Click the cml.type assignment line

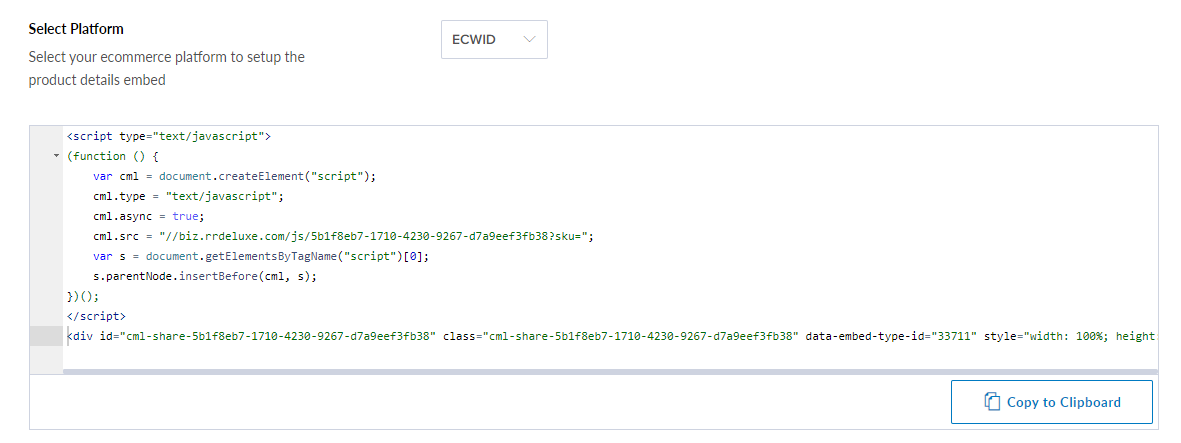pos(188,197)
